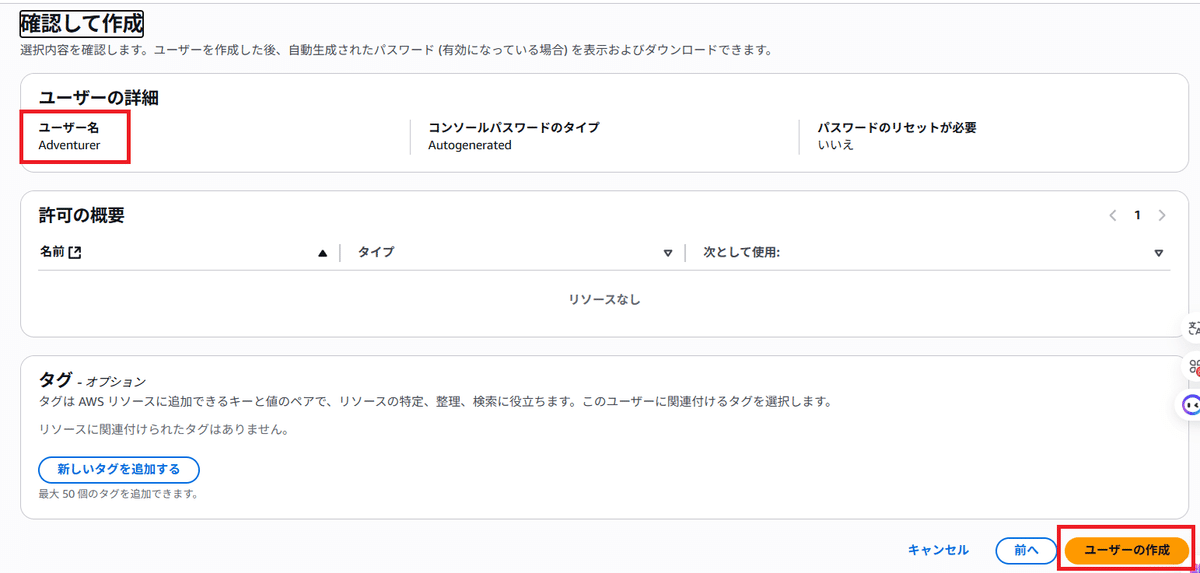
Task: Click the 名前 column header
Action: tap(51, 253)
